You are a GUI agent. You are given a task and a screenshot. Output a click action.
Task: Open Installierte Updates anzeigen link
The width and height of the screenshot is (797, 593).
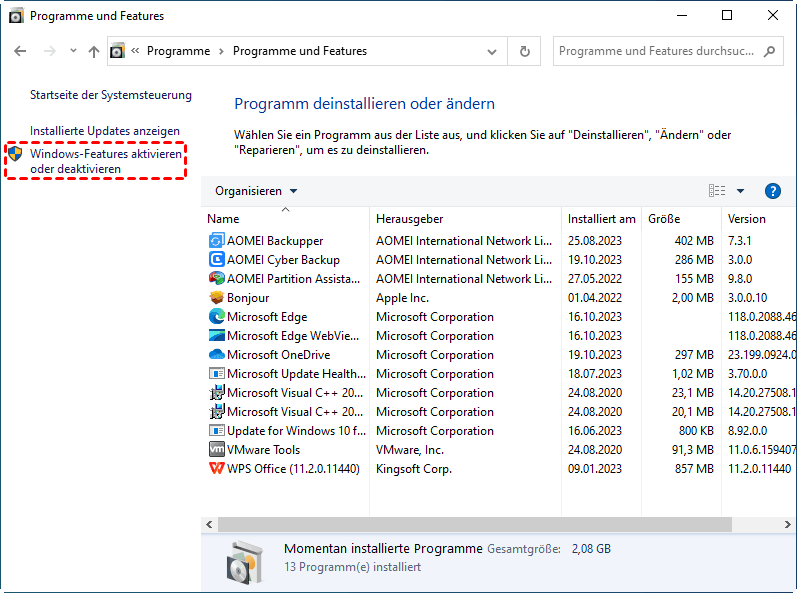(105, 131)
